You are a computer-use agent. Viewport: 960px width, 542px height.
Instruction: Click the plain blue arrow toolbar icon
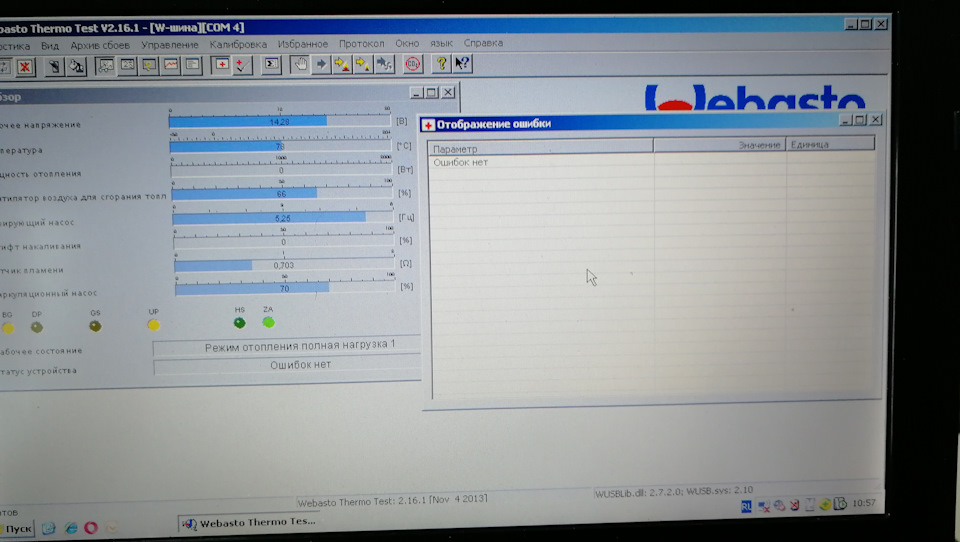pos(321,64)
